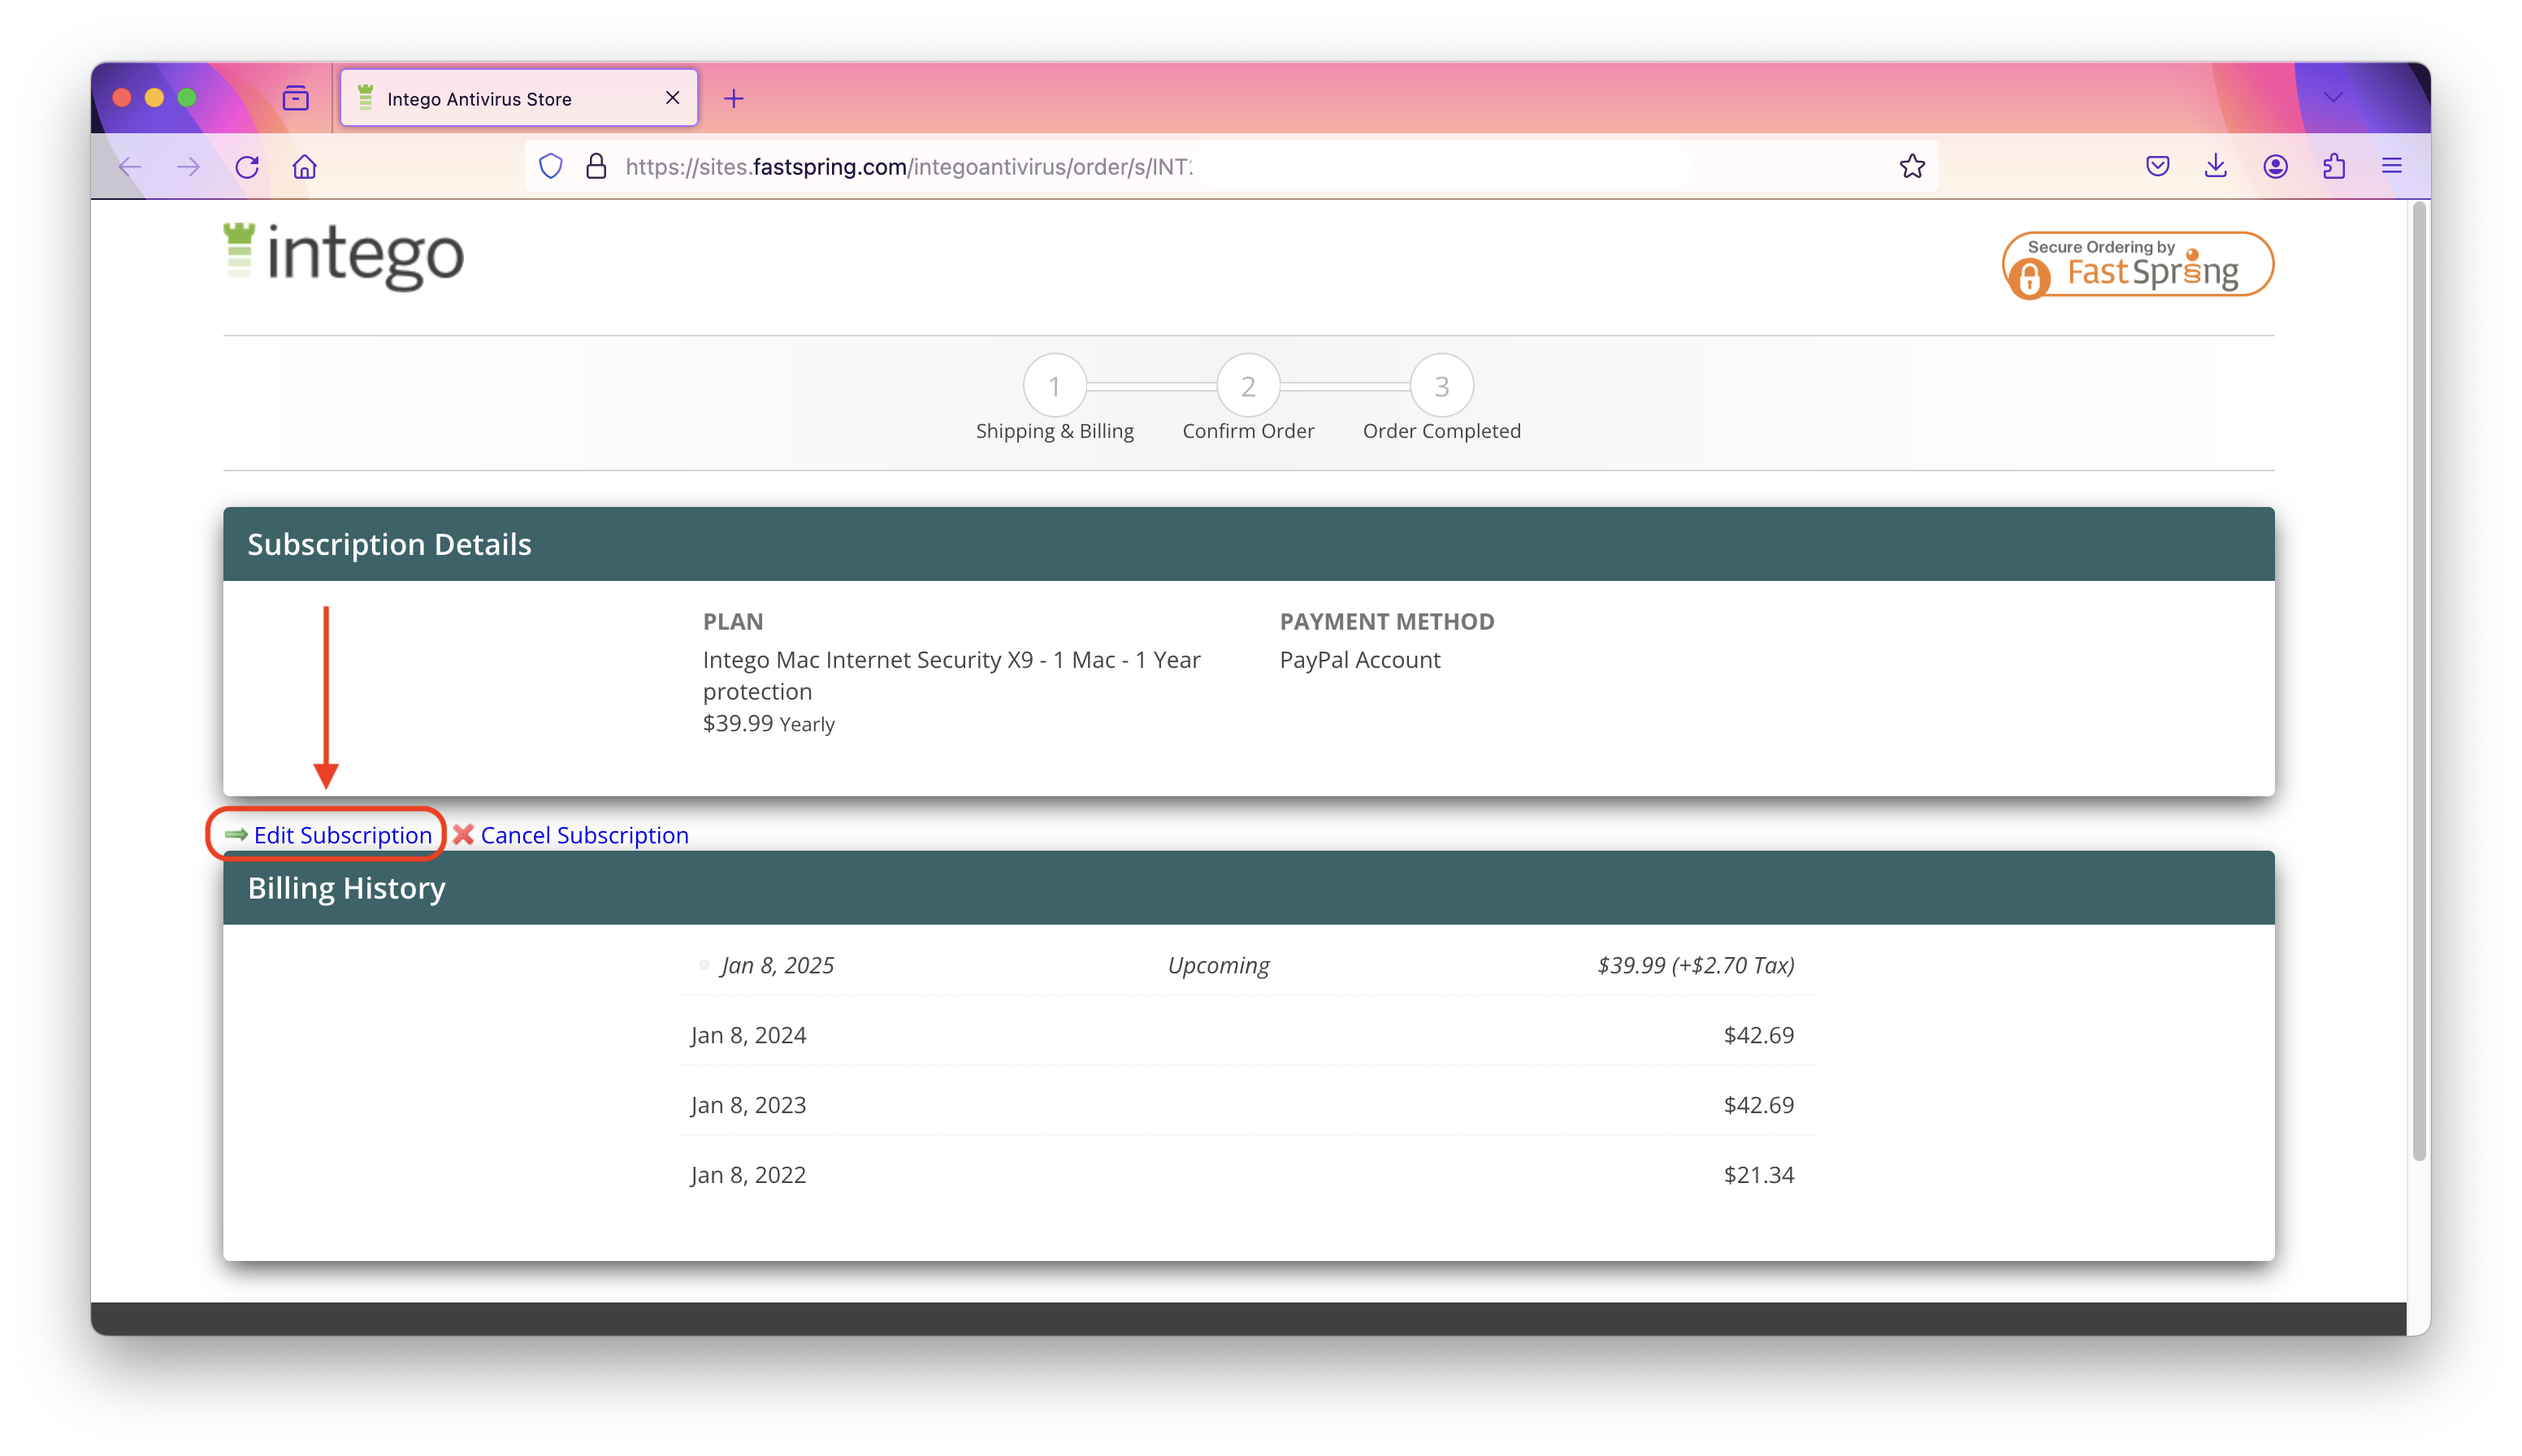Click the Intego logo
The height and width of the screenshot is (1456, 2522).
tap(343, 256)
